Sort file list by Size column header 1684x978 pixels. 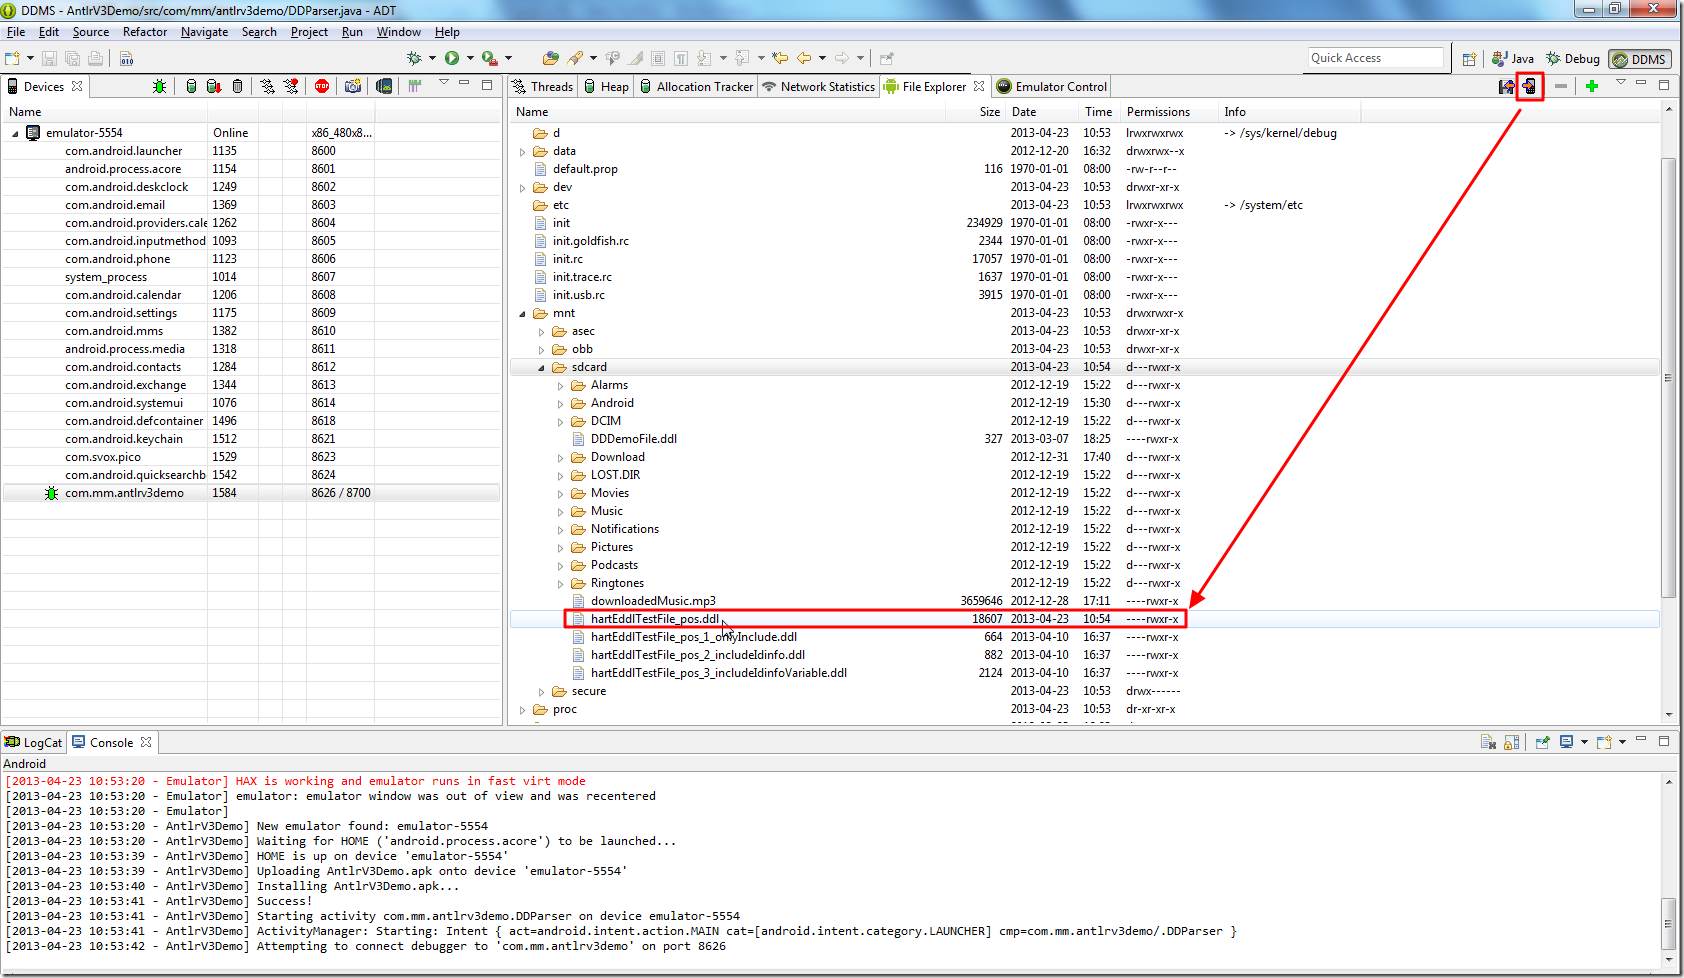tap(974, 112)
